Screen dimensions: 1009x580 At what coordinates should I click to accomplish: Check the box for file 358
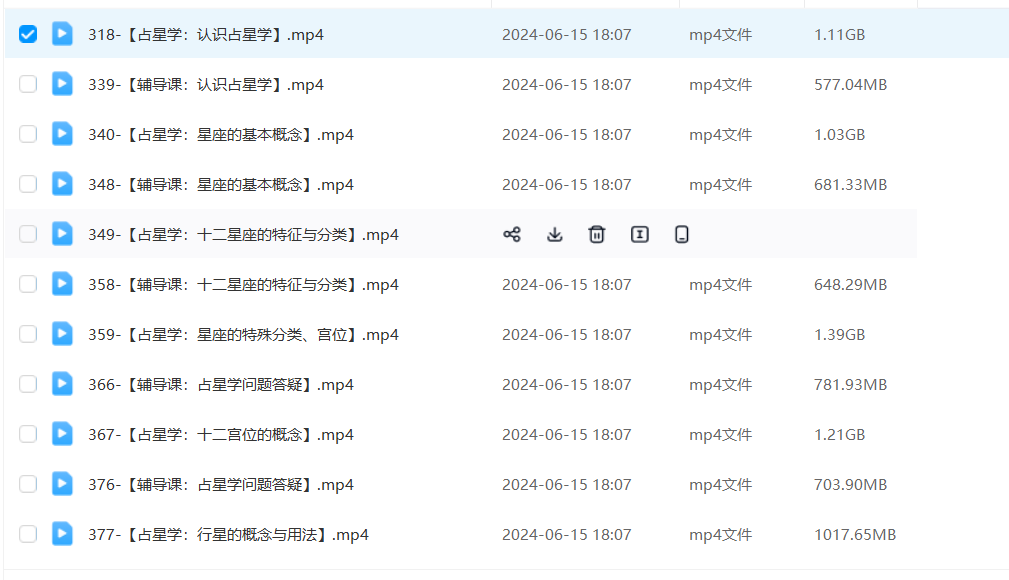click(x=28, y=284)
